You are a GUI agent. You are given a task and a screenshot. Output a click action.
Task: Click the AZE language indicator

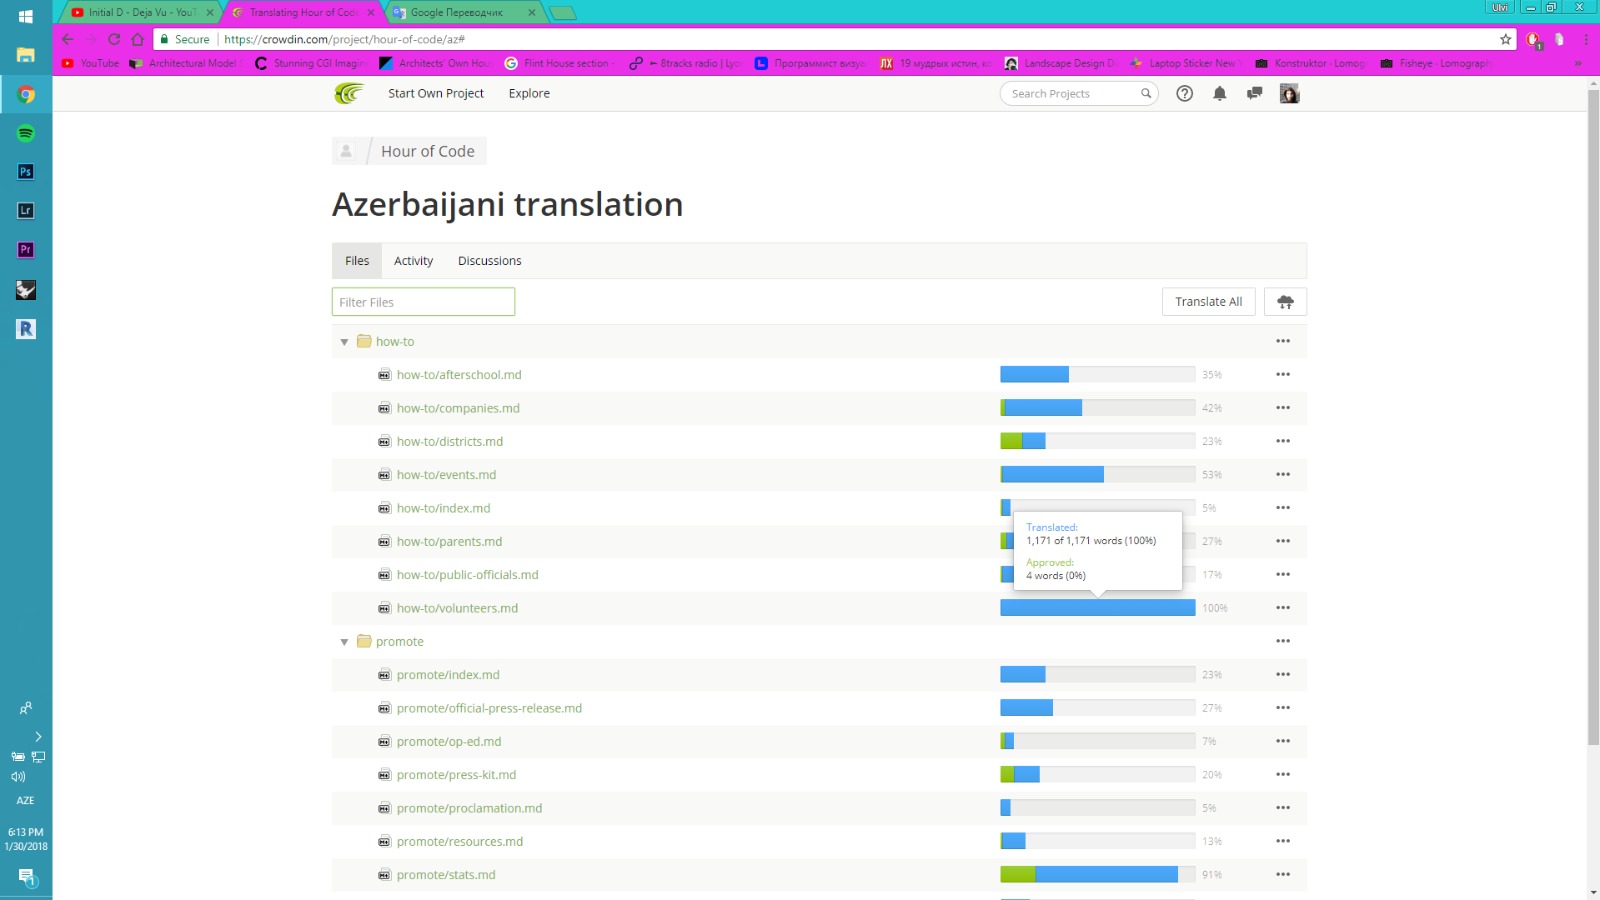(26, 801)
